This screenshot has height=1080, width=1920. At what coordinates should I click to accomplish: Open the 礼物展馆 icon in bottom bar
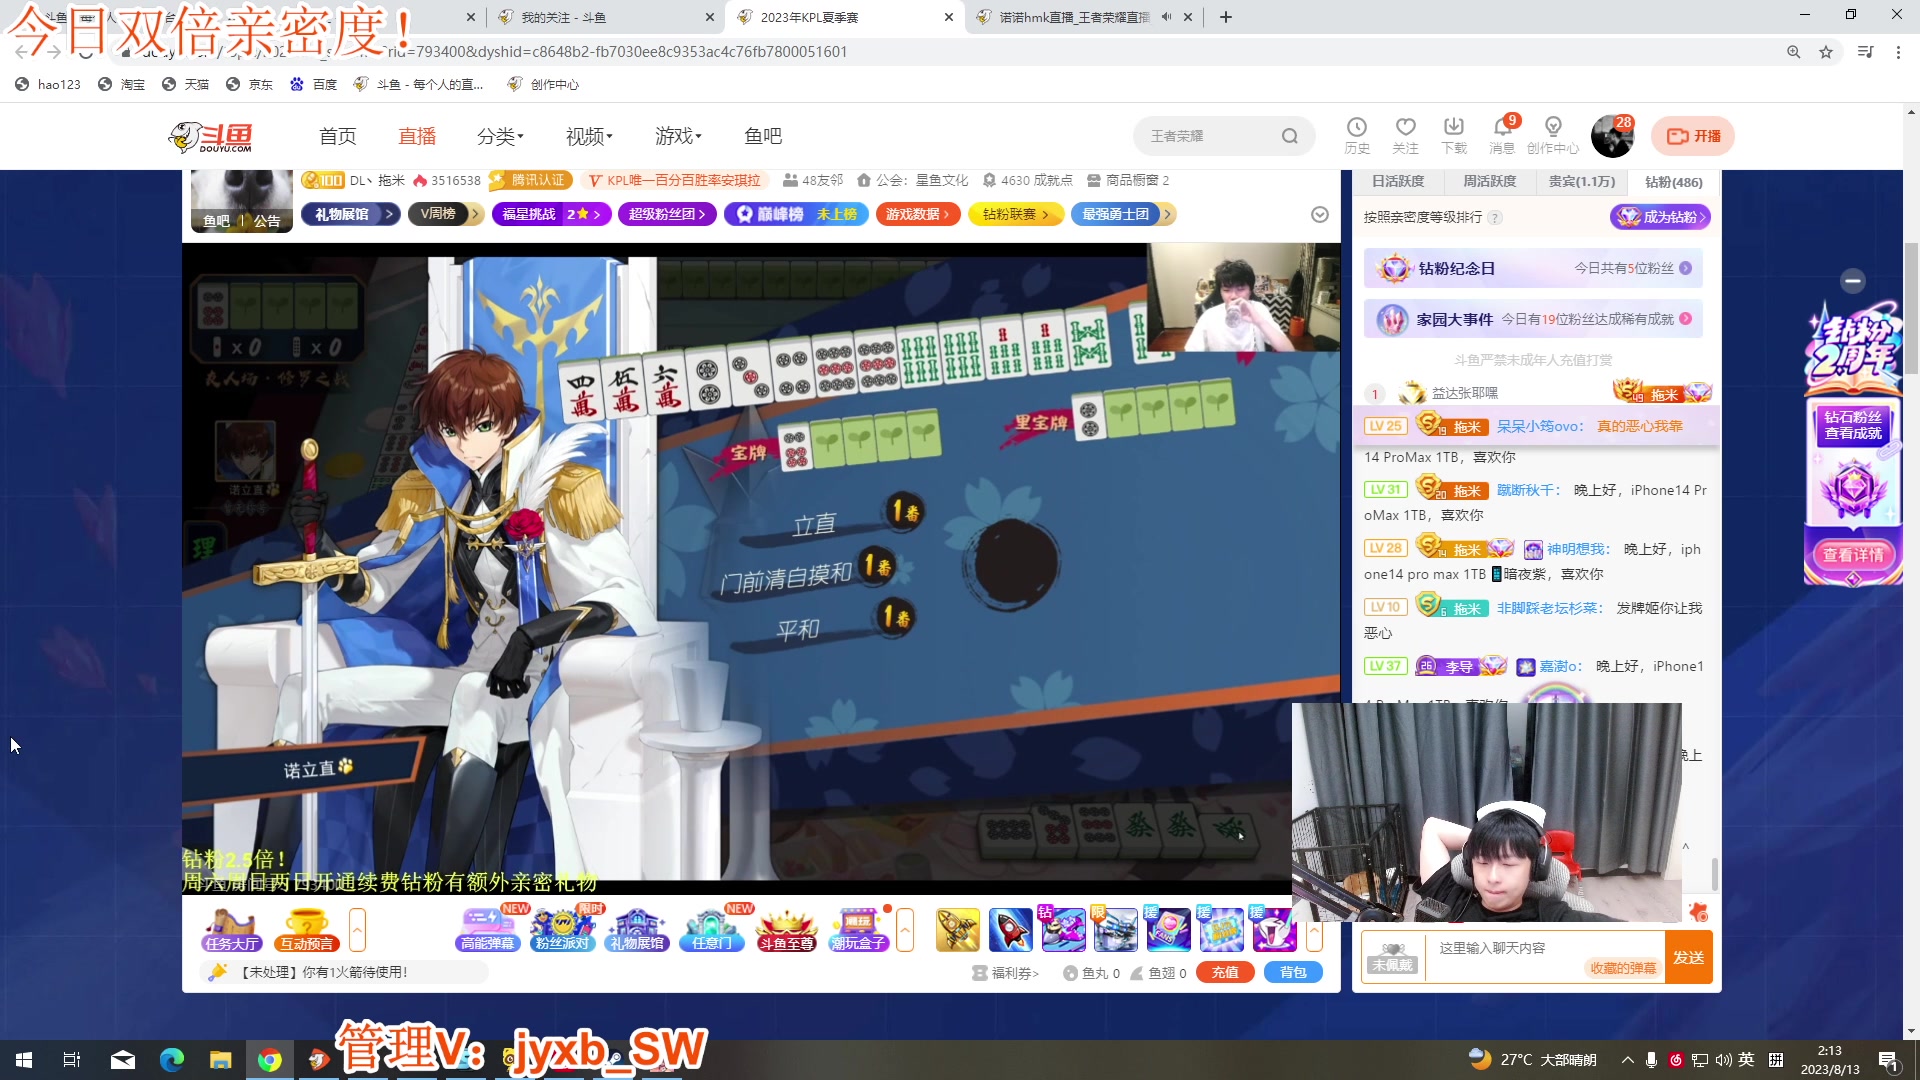click(637, 930)
